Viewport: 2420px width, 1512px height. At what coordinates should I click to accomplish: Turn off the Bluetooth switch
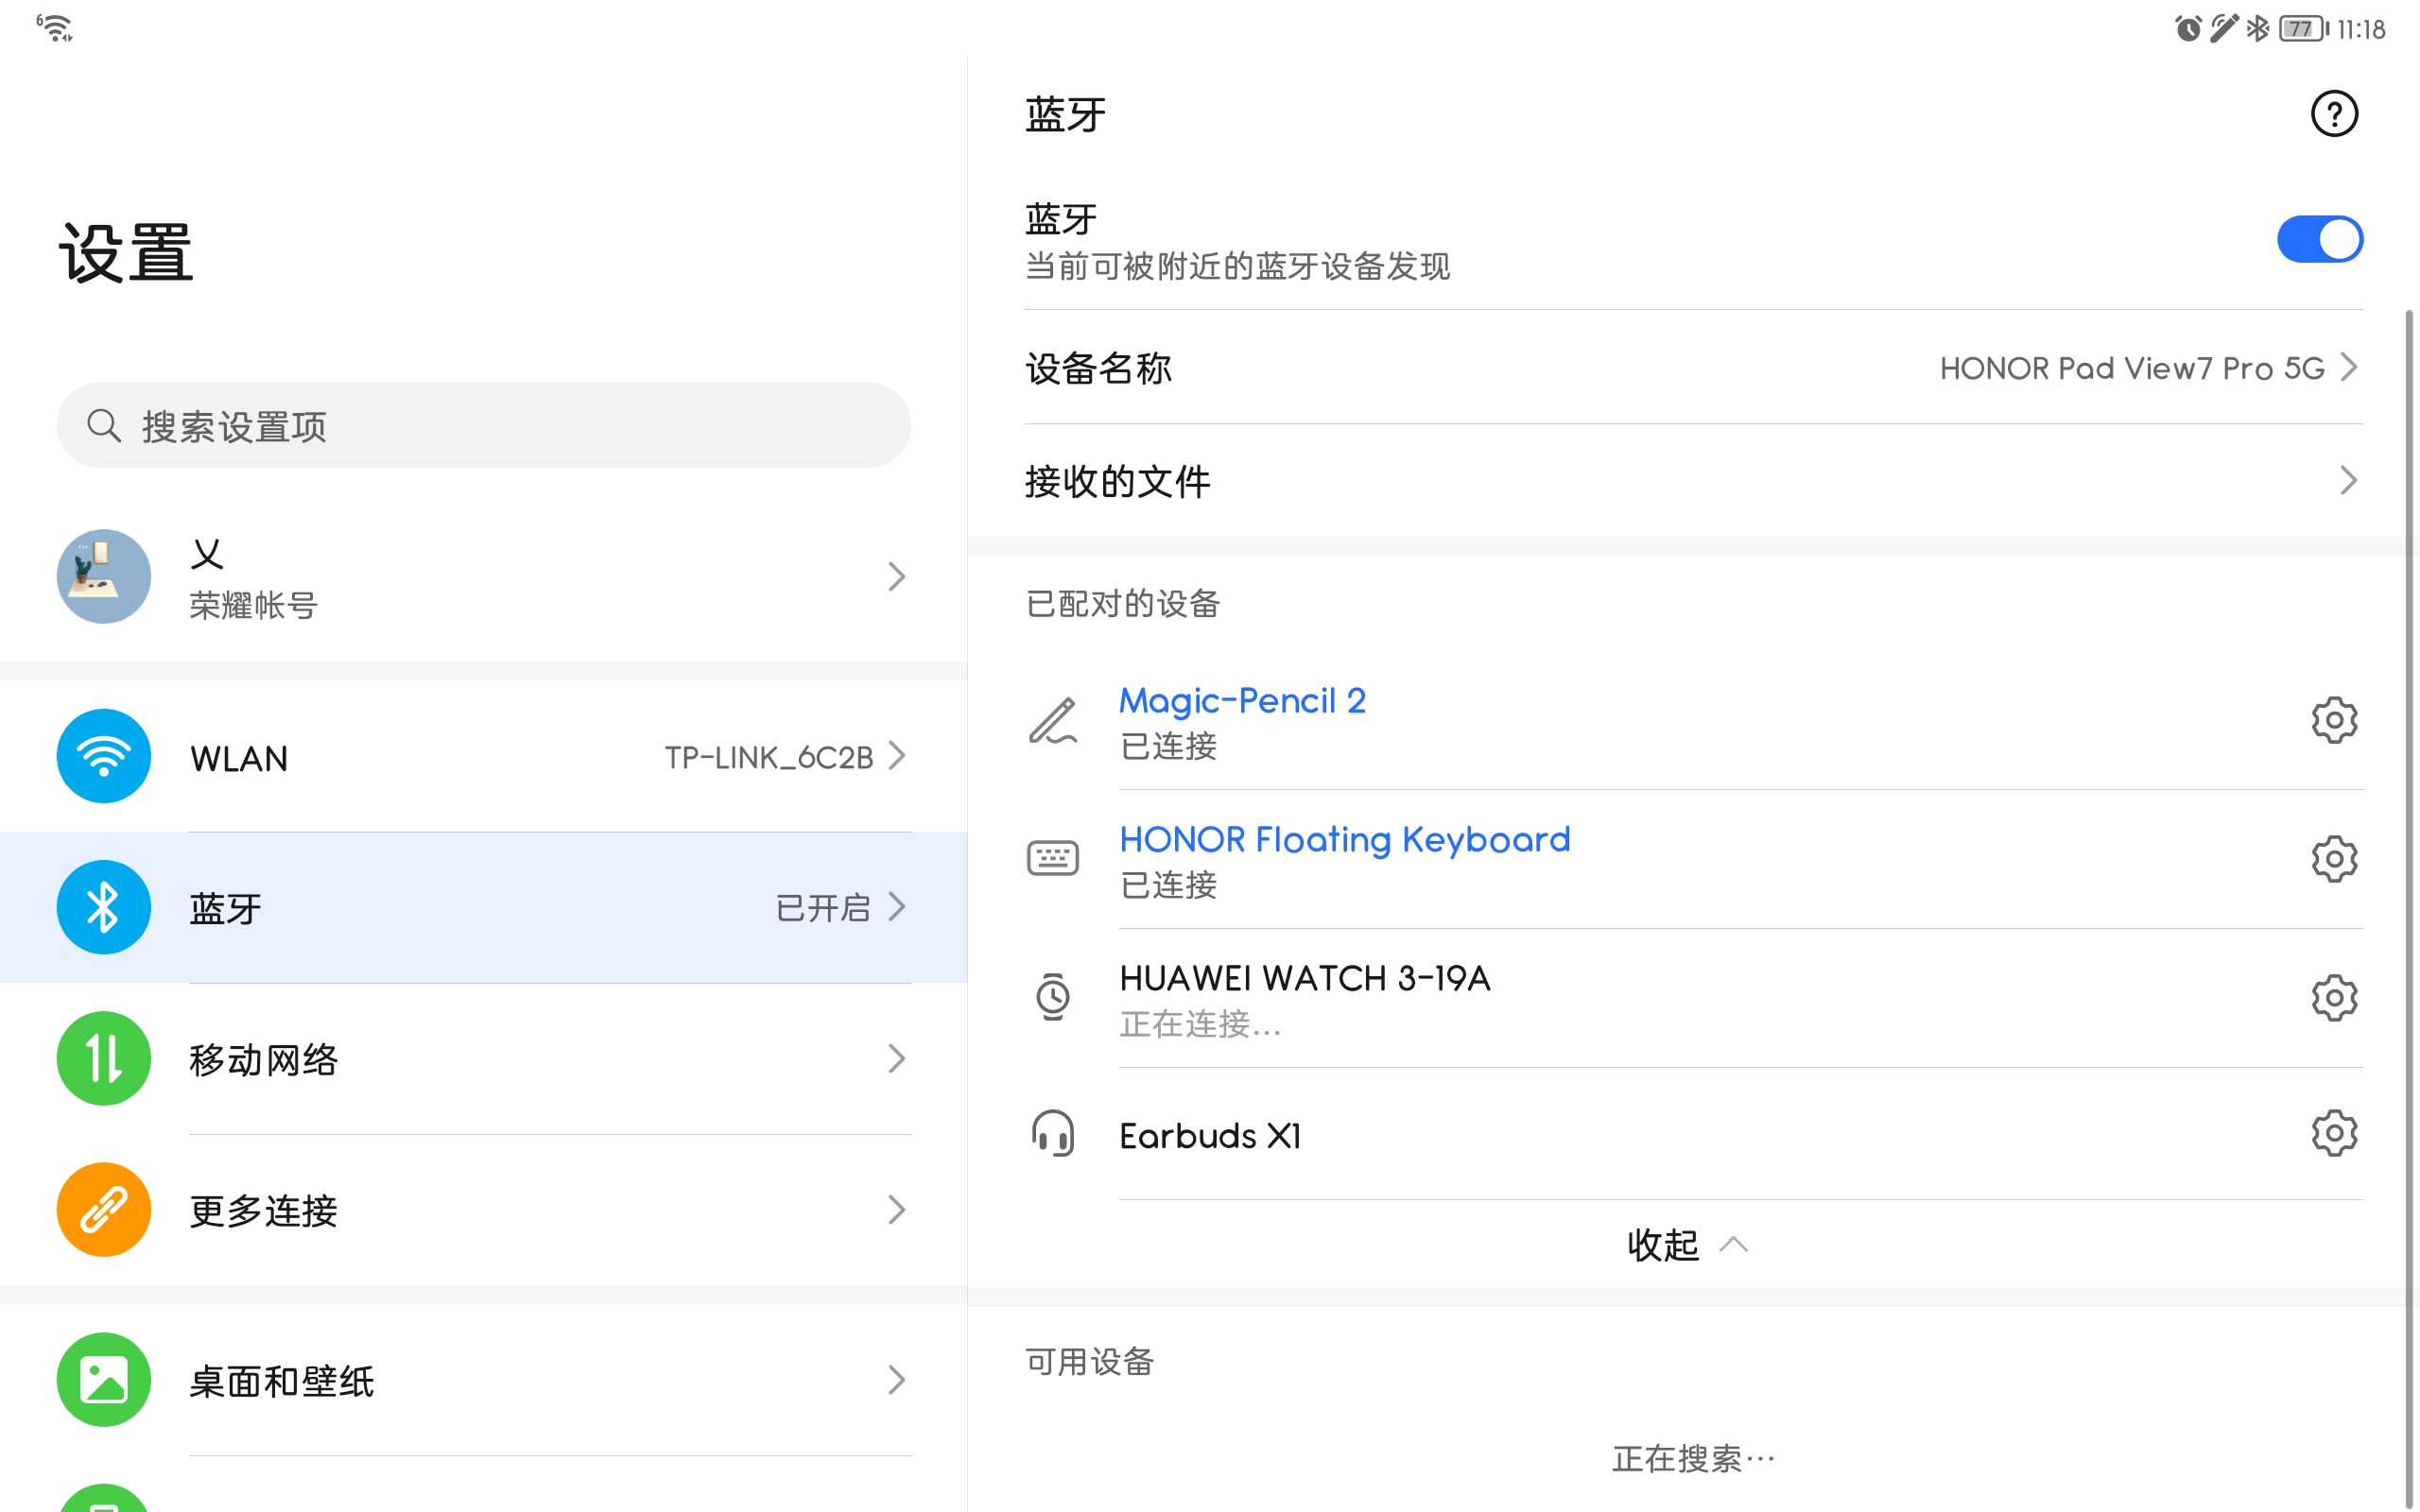pos(2320,239)
